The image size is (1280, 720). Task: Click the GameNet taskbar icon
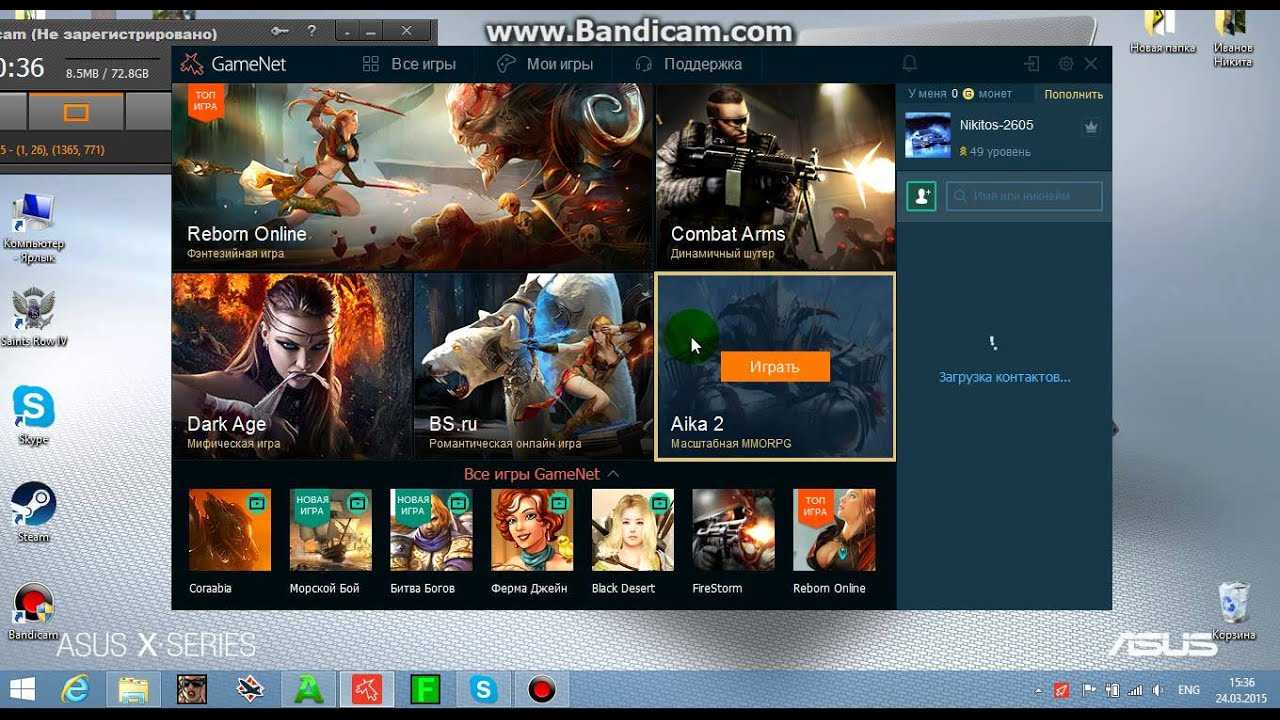point(367,689)
